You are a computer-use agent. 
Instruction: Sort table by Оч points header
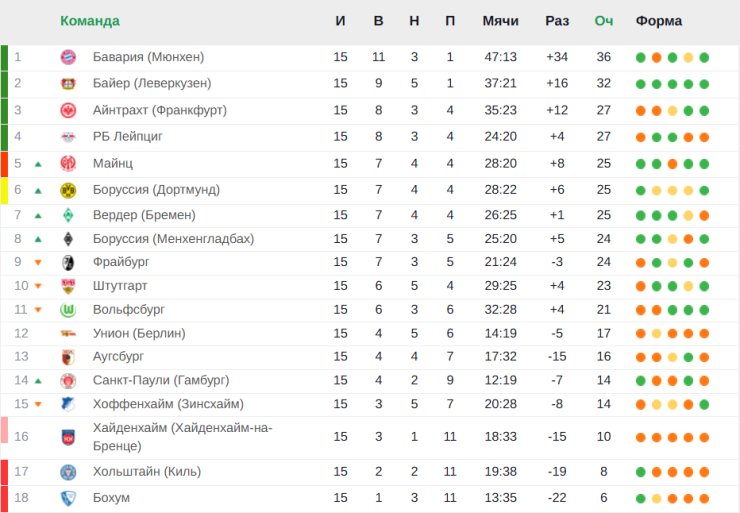pos(604,21)
